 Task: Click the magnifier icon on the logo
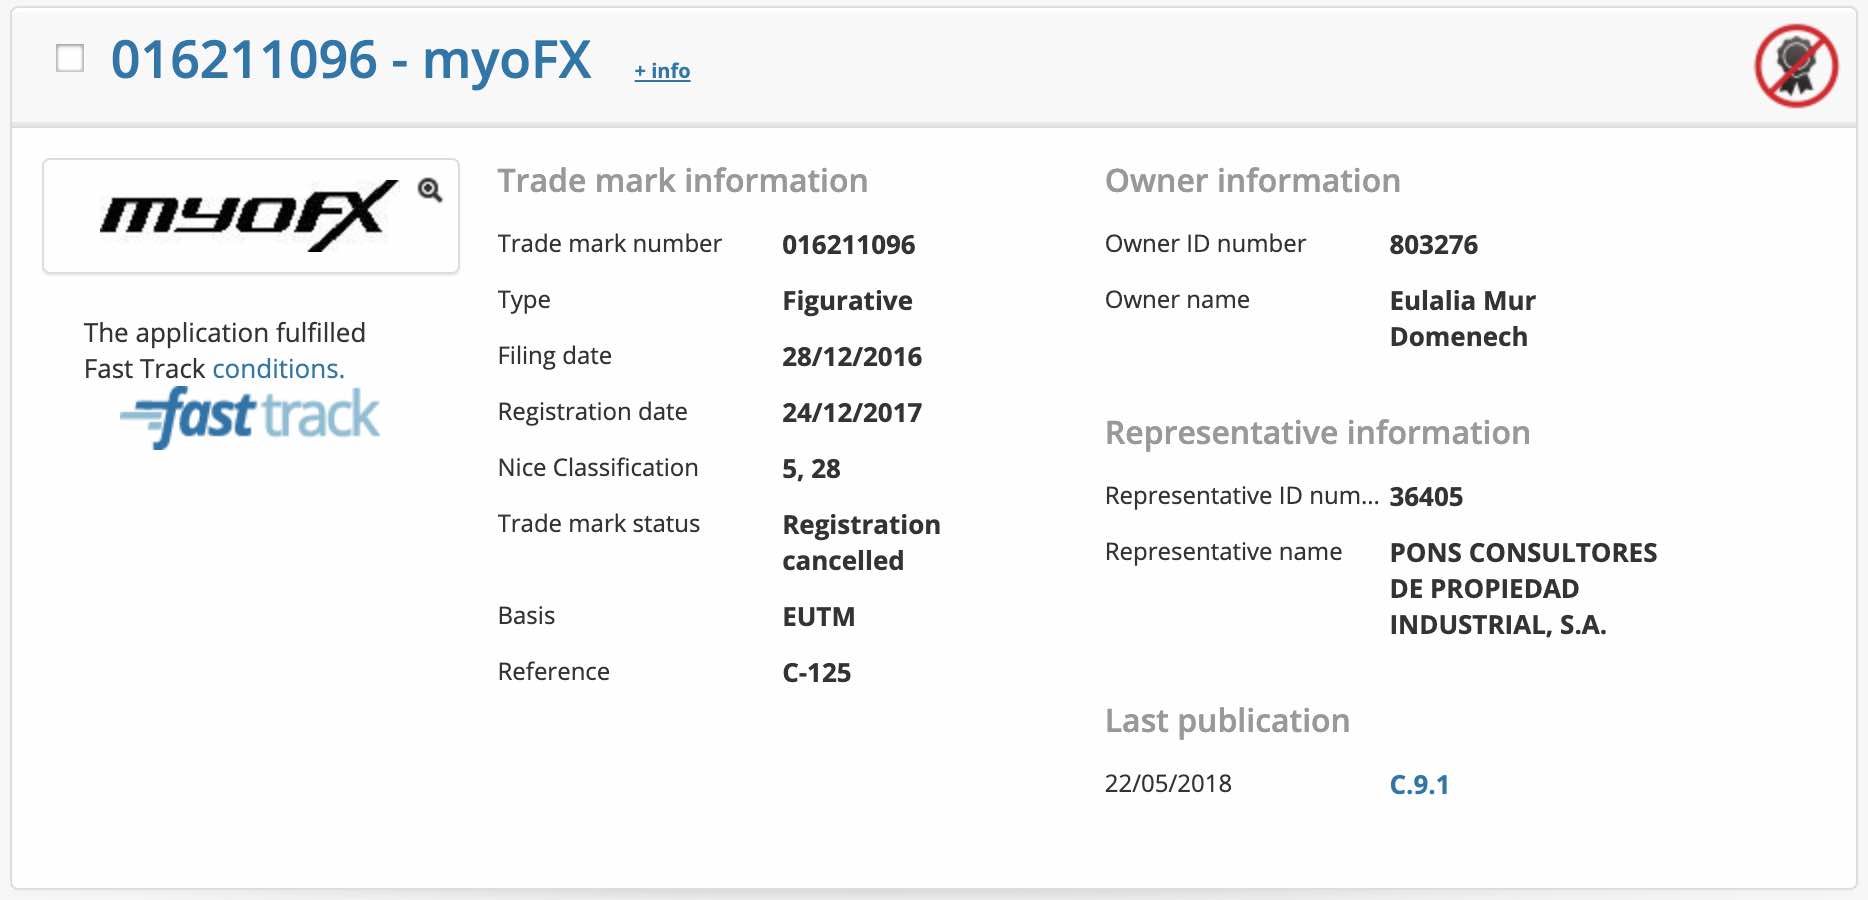[430, 190]
